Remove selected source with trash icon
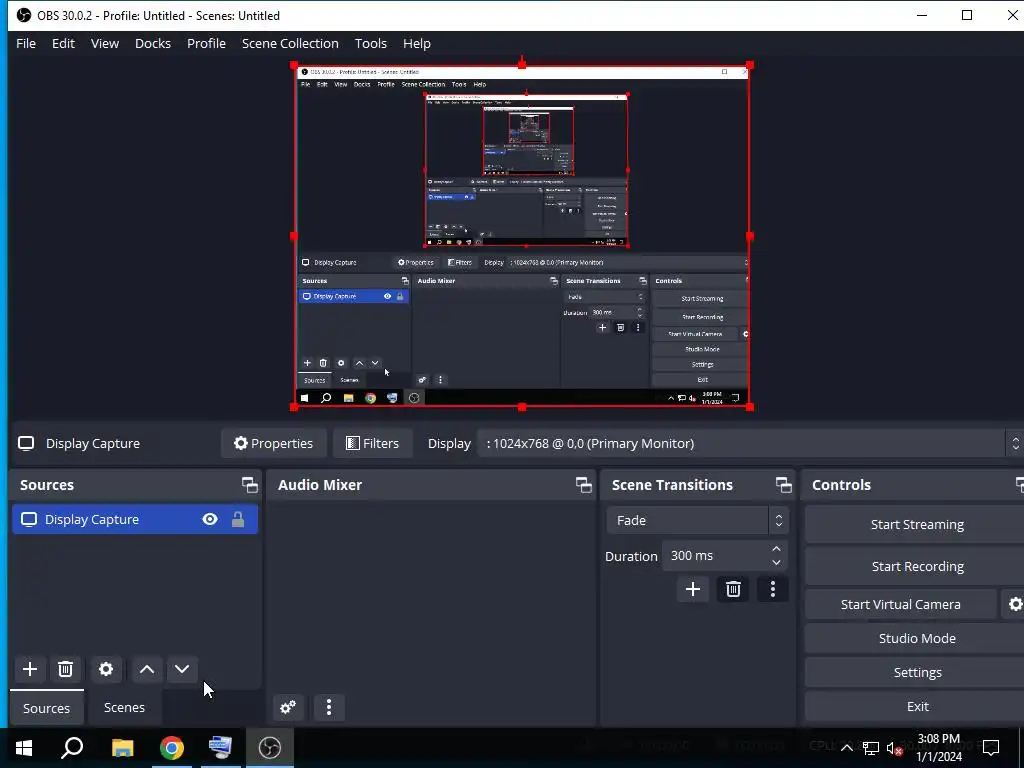 (x=65, y=669)
